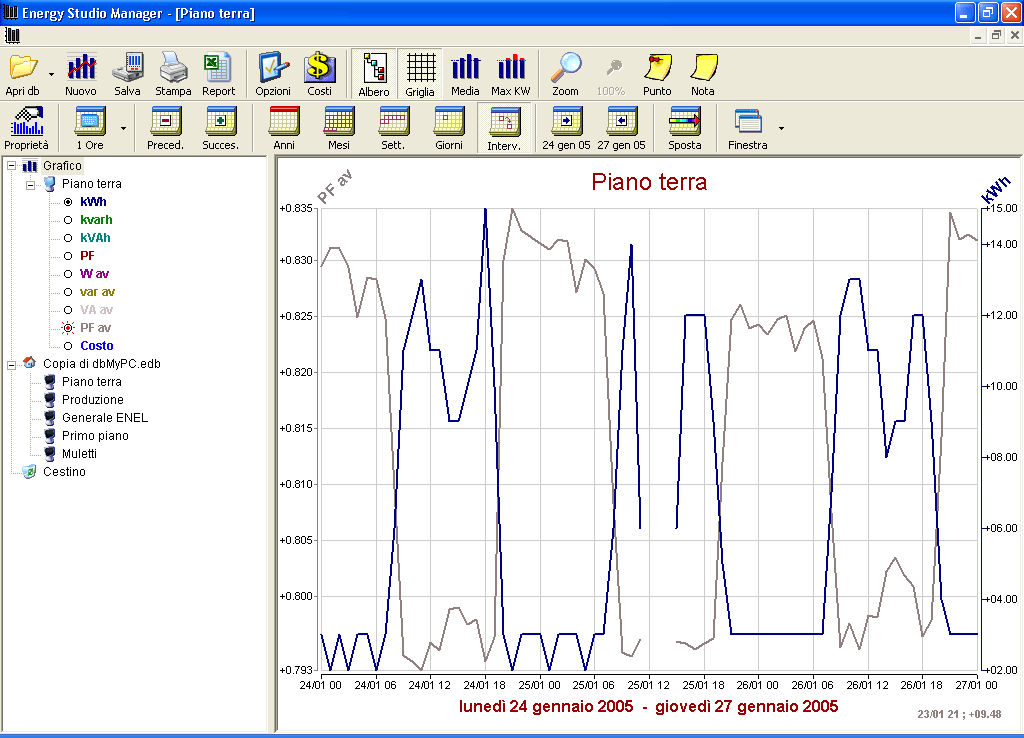Toggle the Griglia grid view
Viewport: 1024px width, 738px height.
[x=420, y=74]
